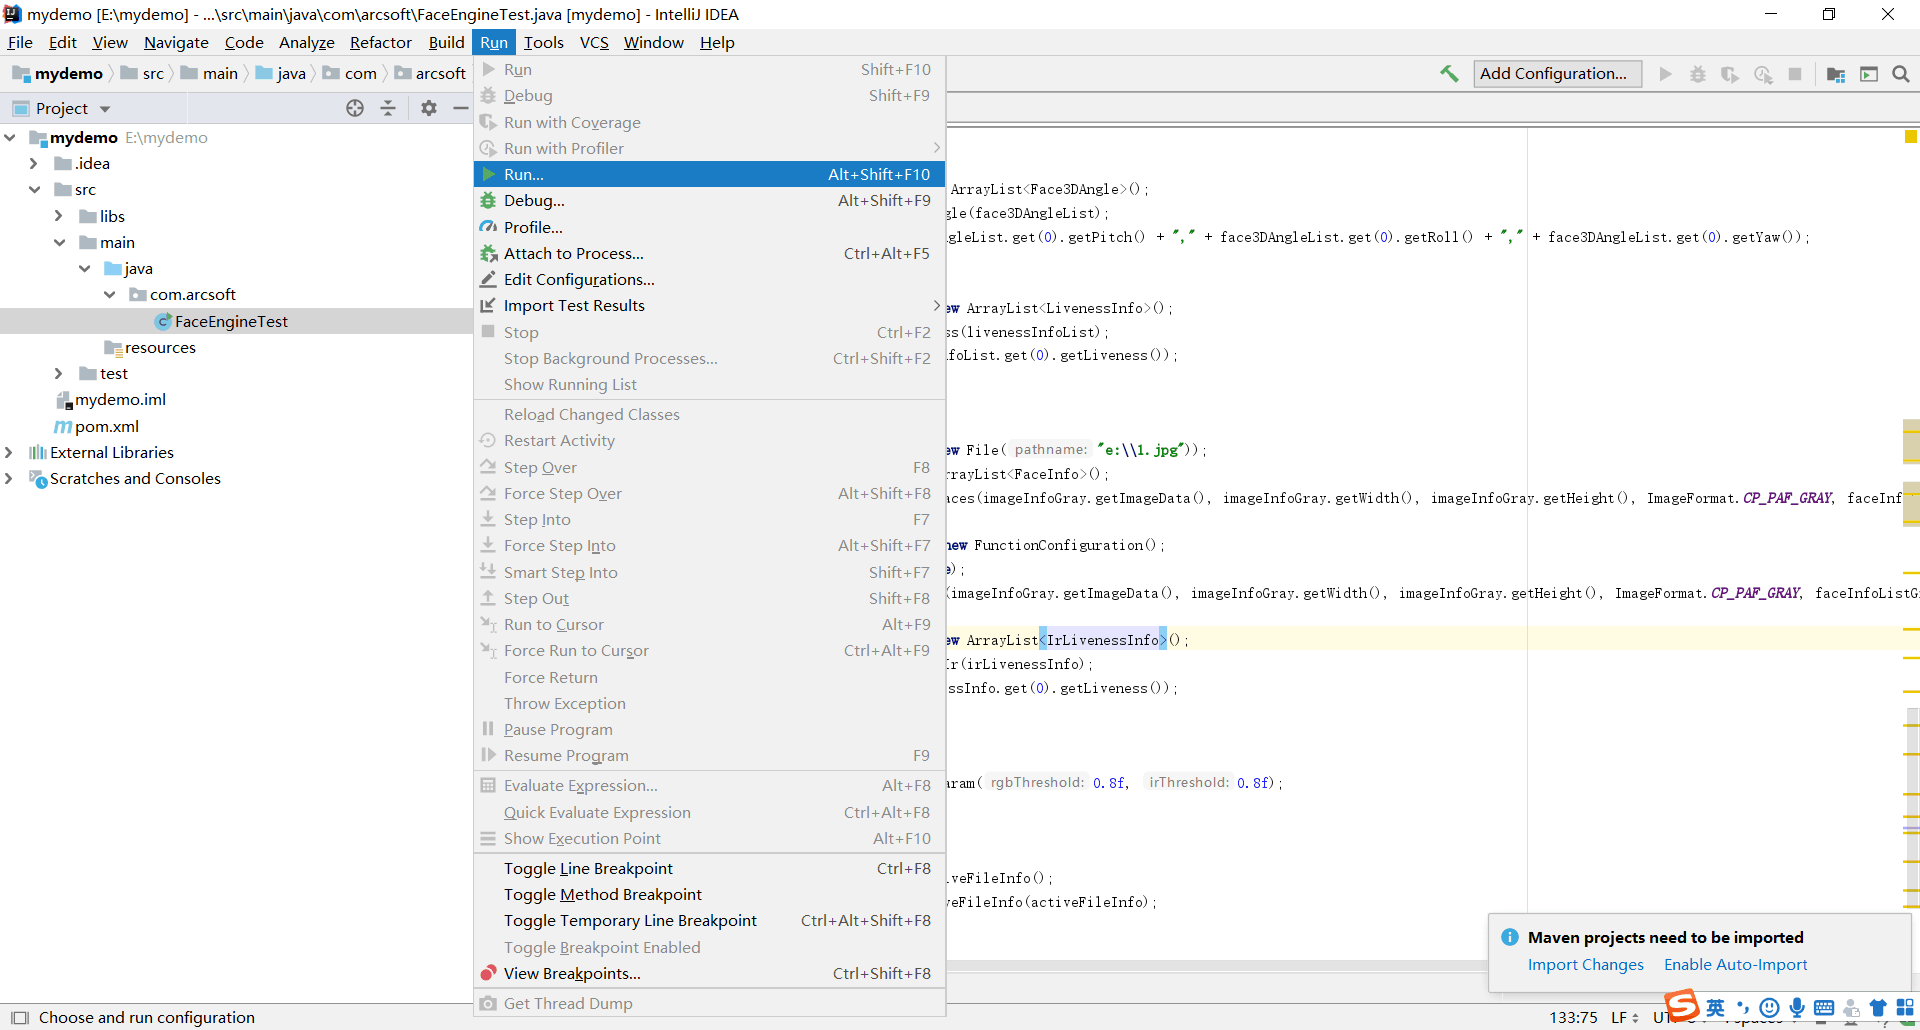Click the Import Changes link in notification
Viewport: 1920px width, 1030px height.
(1585, 965)
